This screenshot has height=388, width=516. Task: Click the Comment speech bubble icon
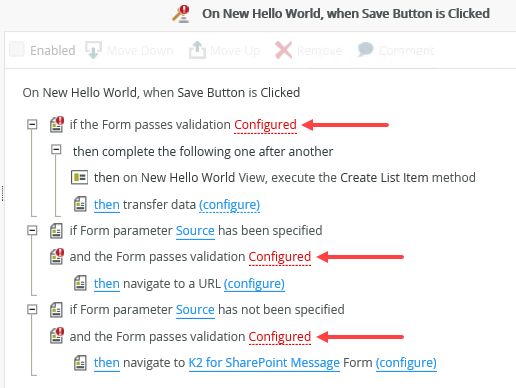(366, 50)
